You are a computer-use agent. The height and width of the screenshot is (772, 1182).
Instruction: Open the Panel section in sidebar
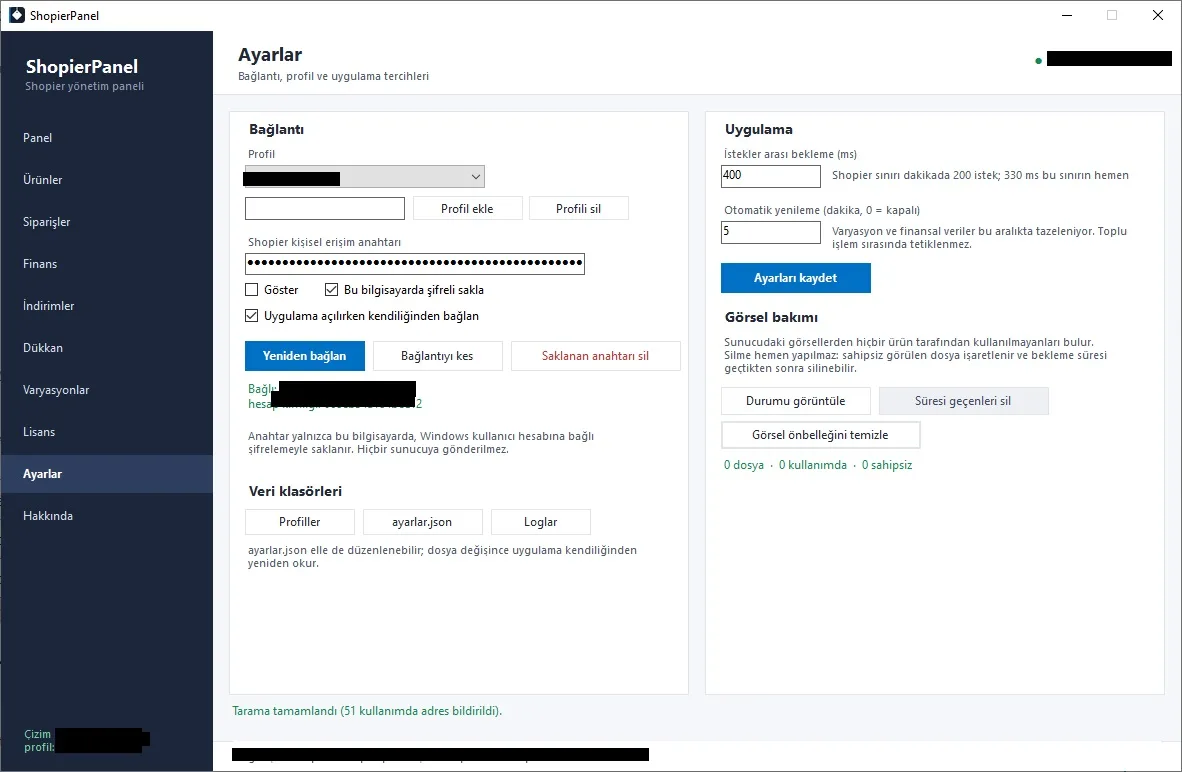click(x=106, y=138)
